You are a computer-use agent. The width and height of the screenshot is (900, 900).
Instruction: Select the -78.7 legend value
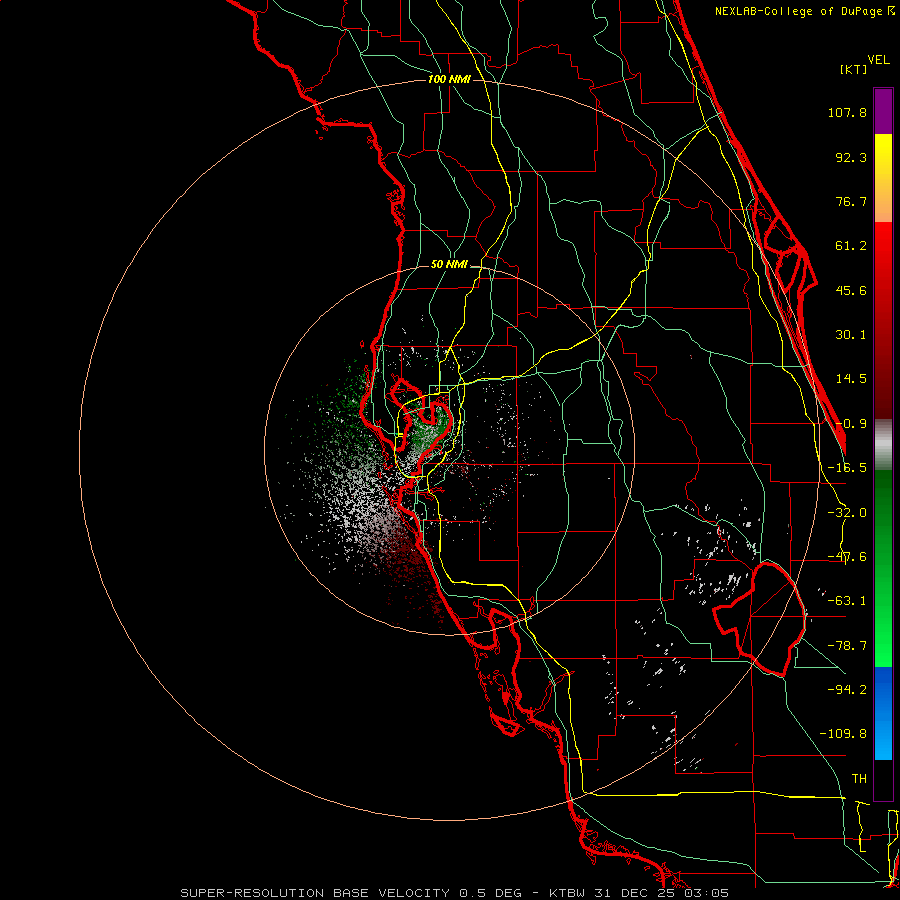point(847,646)
